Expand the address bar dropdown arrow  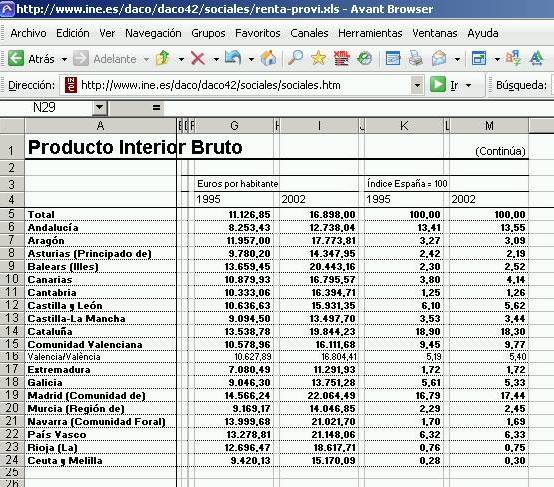click(x=417, y=85)
